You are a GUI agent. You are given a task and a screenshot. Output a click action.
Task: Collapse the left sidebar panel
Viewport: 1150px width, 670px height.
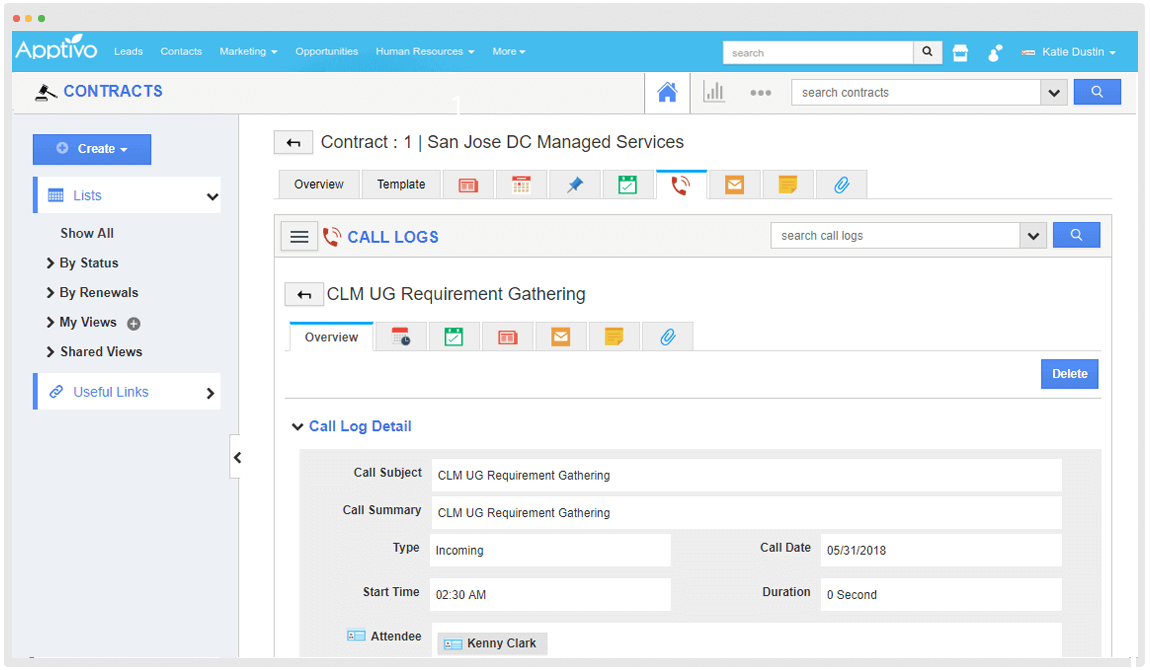236,458
